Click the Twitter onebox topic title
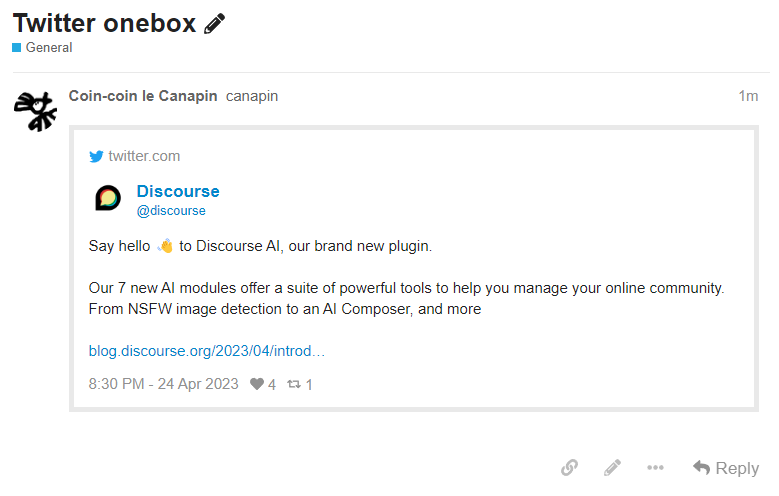The image size is (779, 496). [104, 23]
